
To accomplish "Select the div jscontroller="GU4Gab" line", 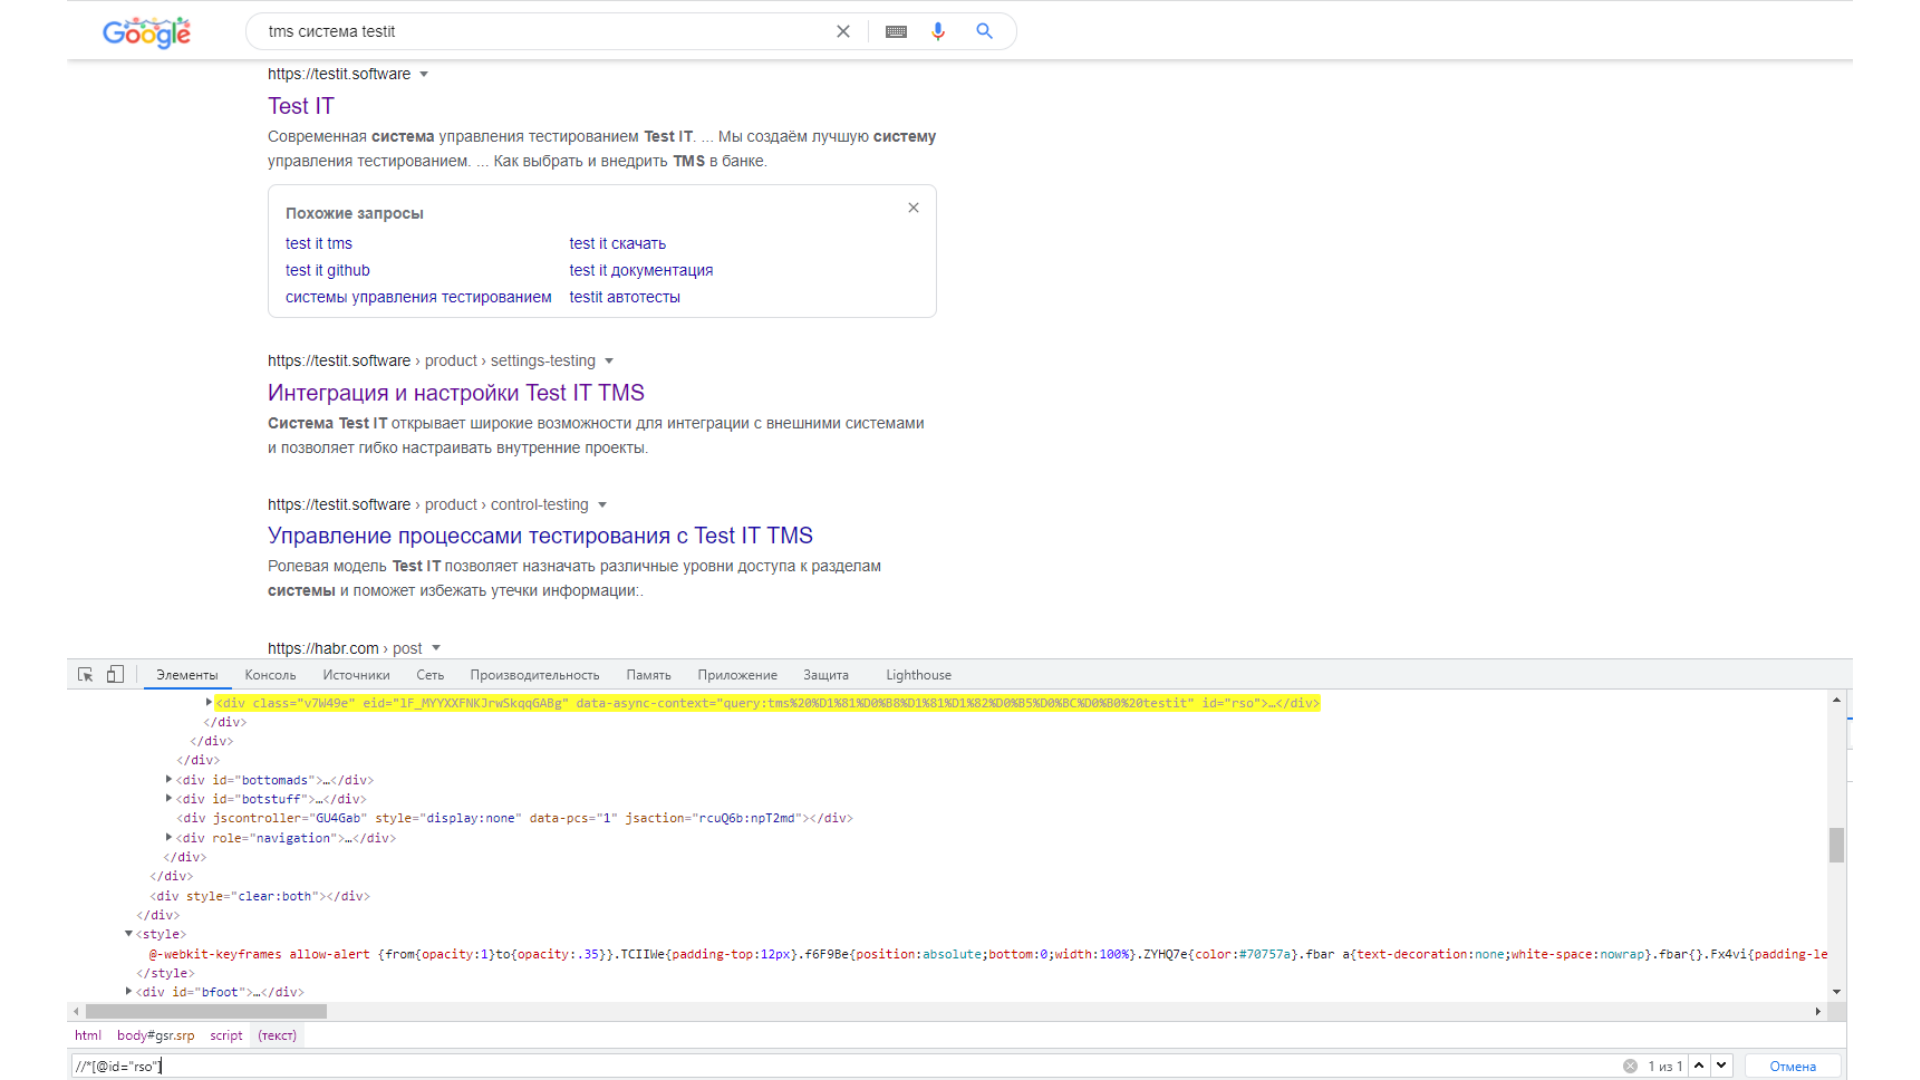I will click(x=514, y=818).
